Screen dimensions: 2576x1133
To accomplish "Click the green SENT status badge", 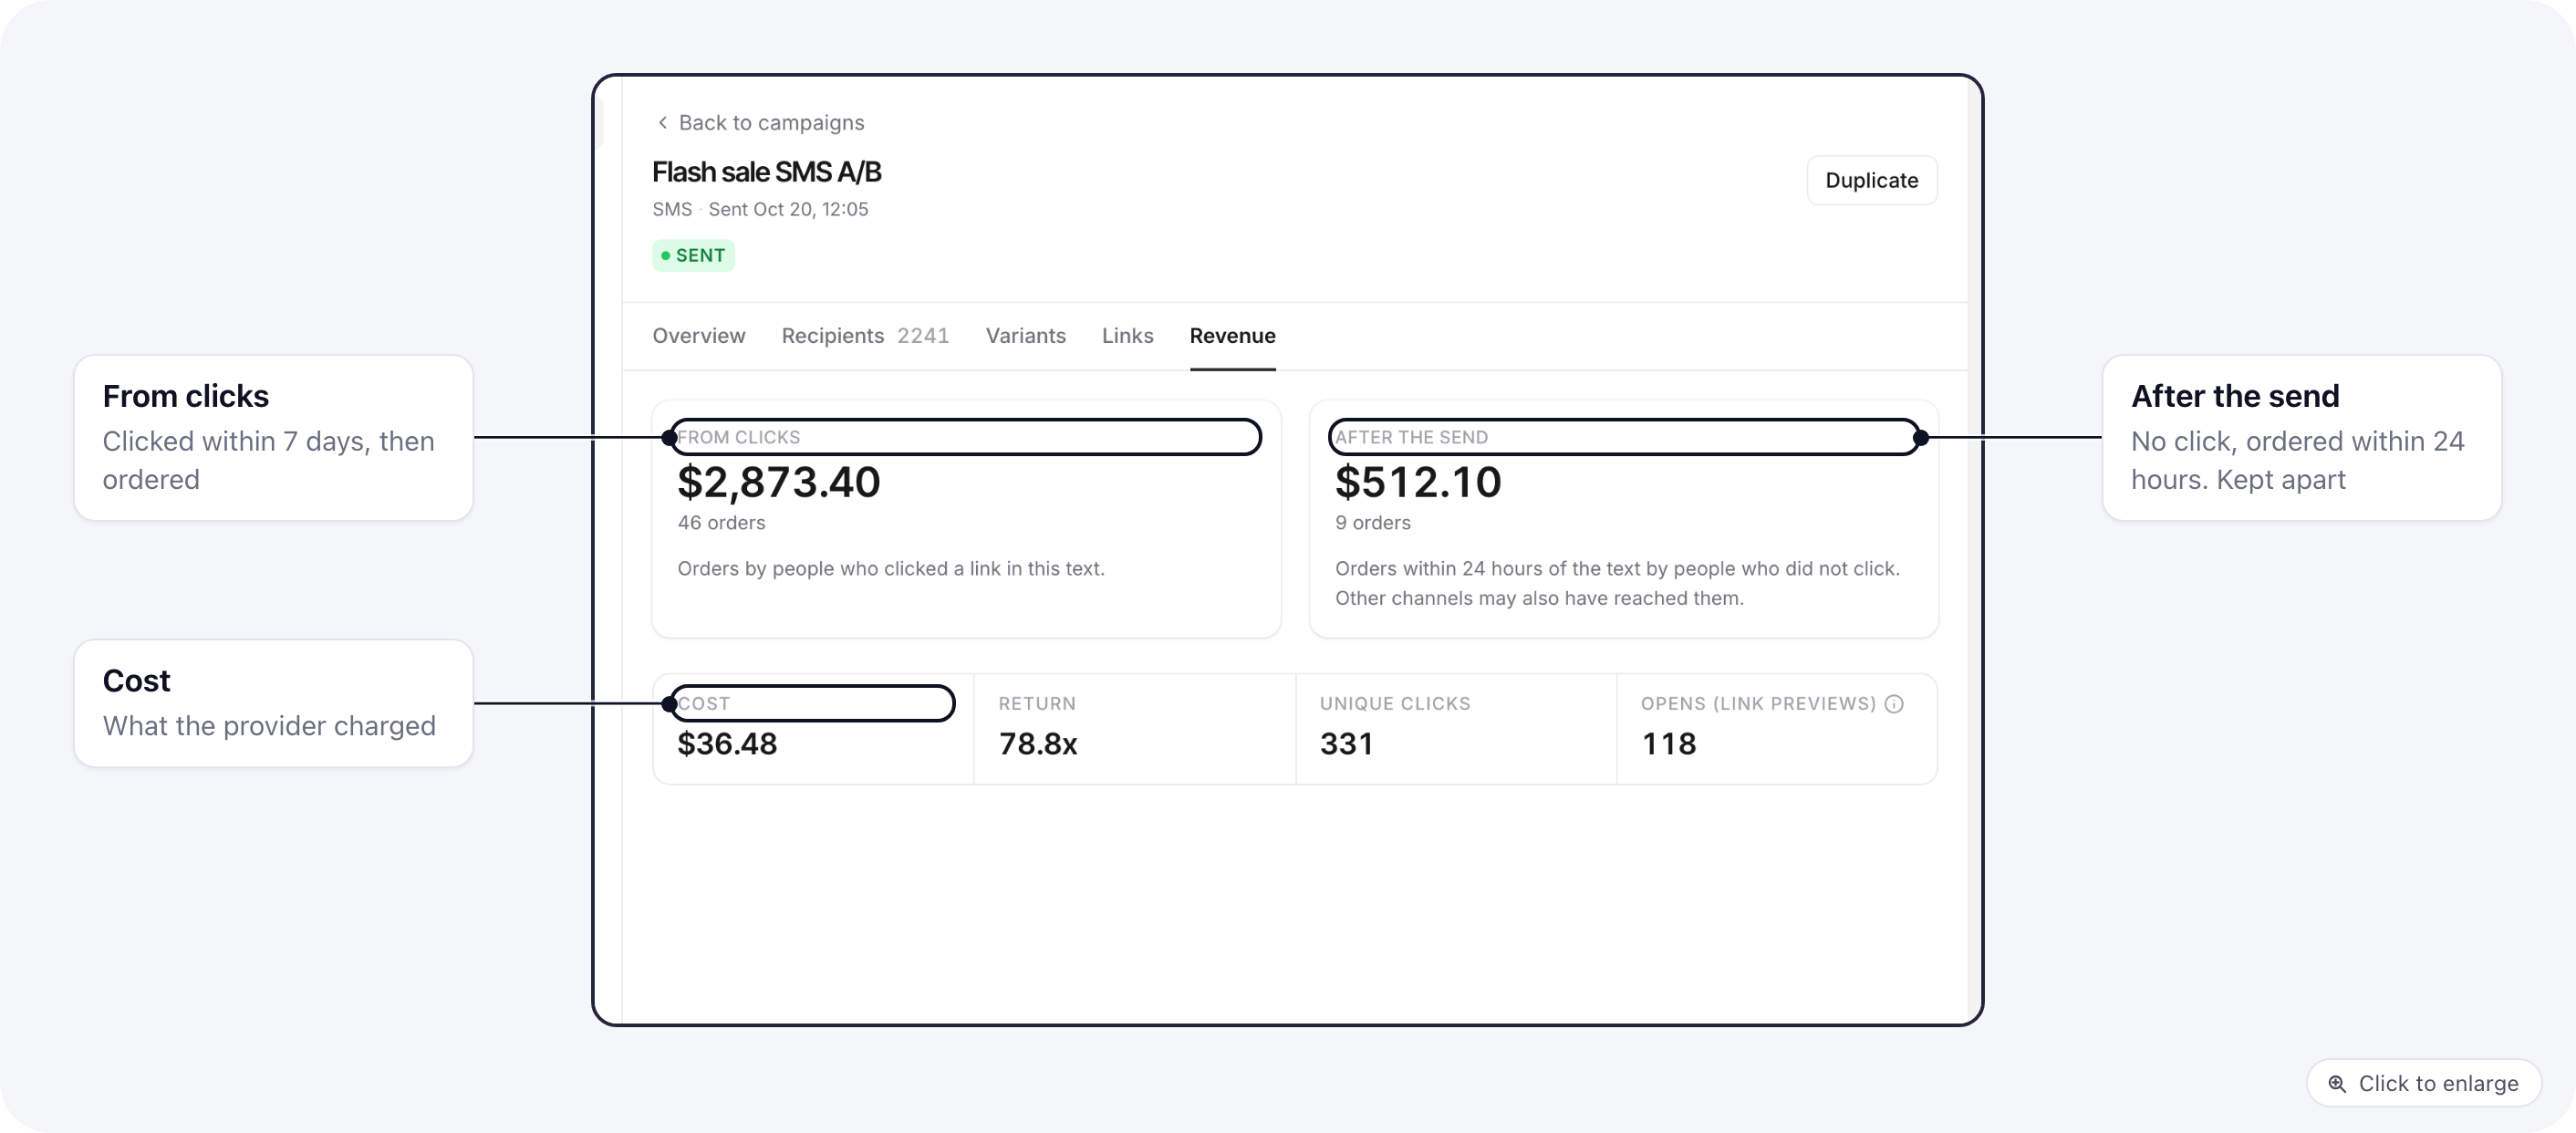I will pyautogui.click(x=694, y=256).
